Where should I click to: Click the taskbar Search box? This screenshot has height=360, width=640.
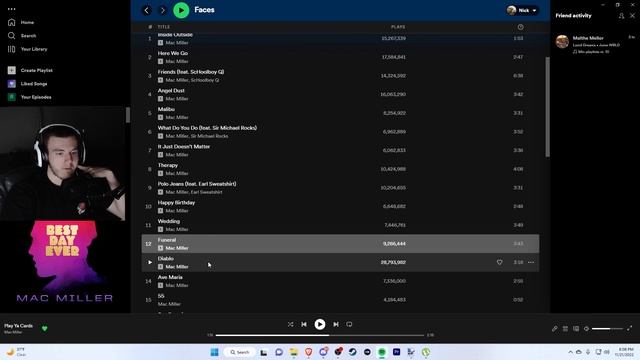(x=240, y=352)
